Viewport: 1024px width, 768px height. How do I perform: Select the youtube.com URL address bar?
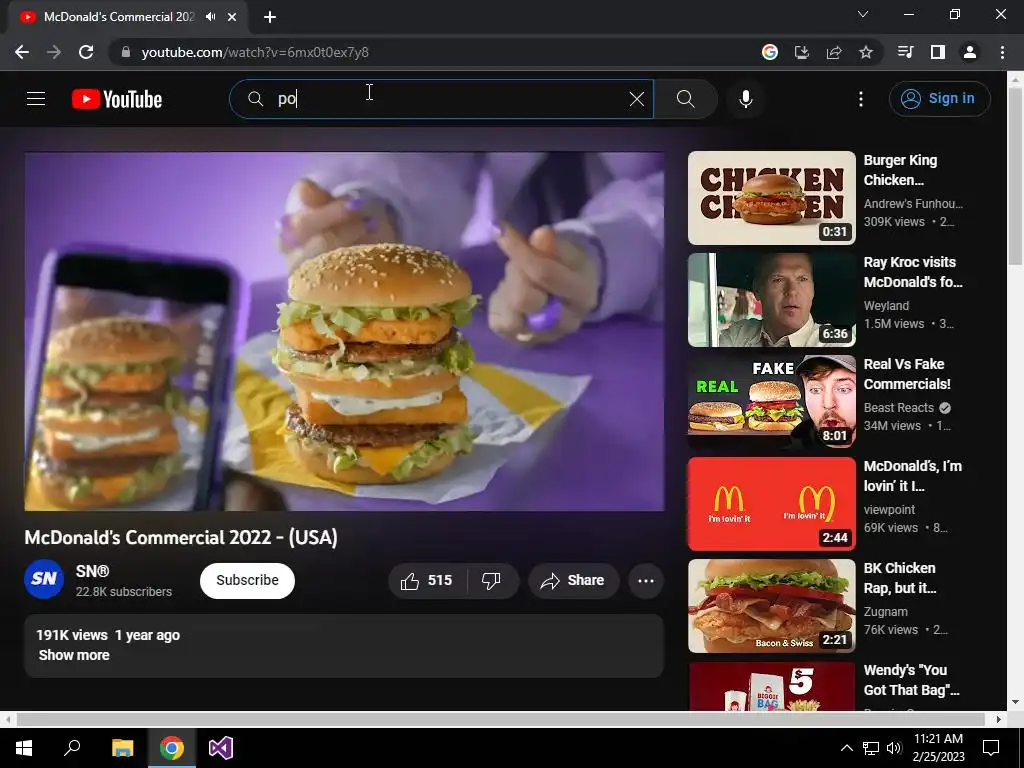(x=255, y=52)
